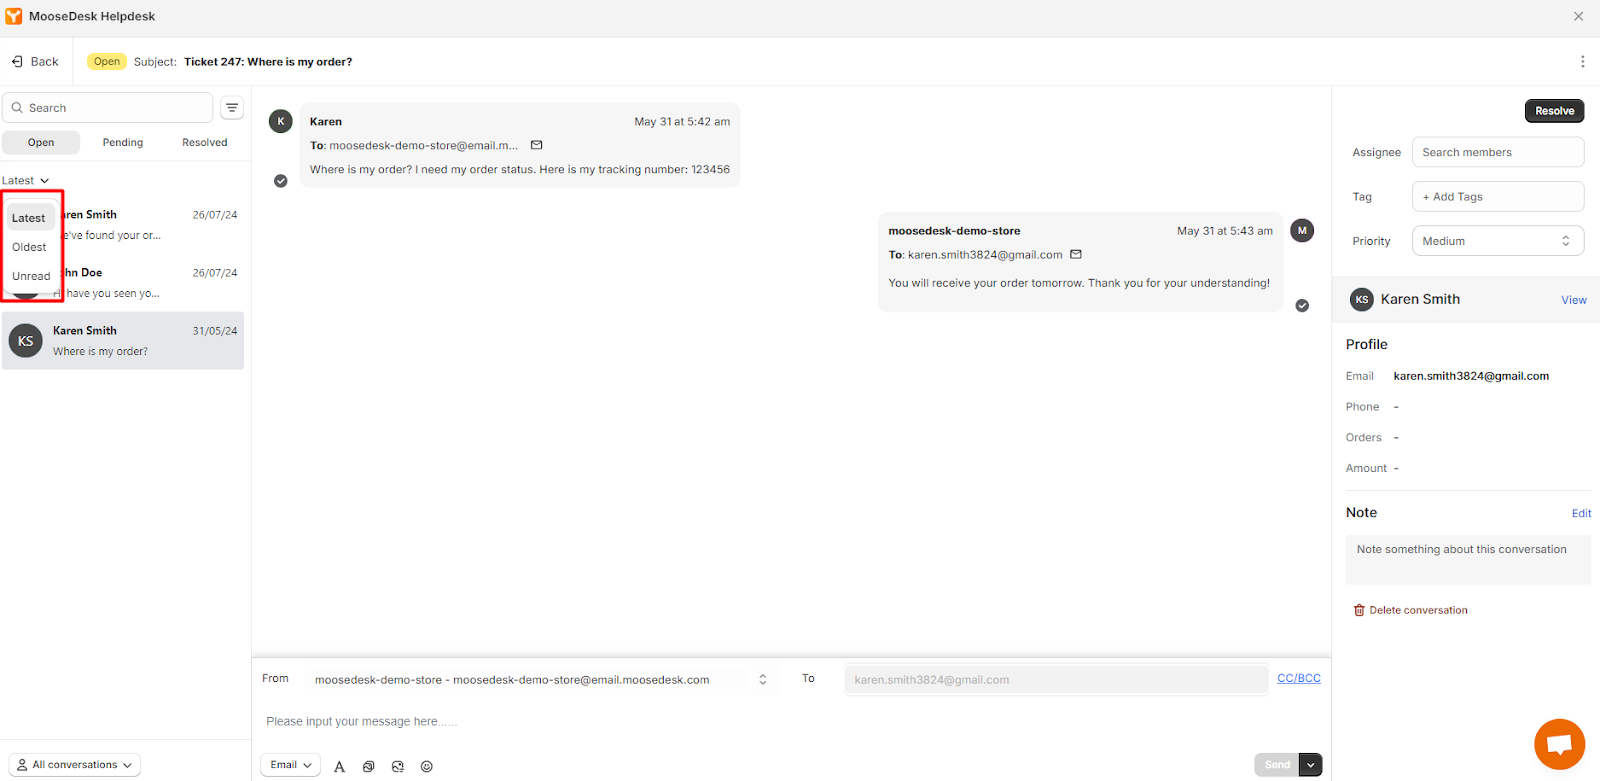Open the Email channel dropdown

(291, 765)
